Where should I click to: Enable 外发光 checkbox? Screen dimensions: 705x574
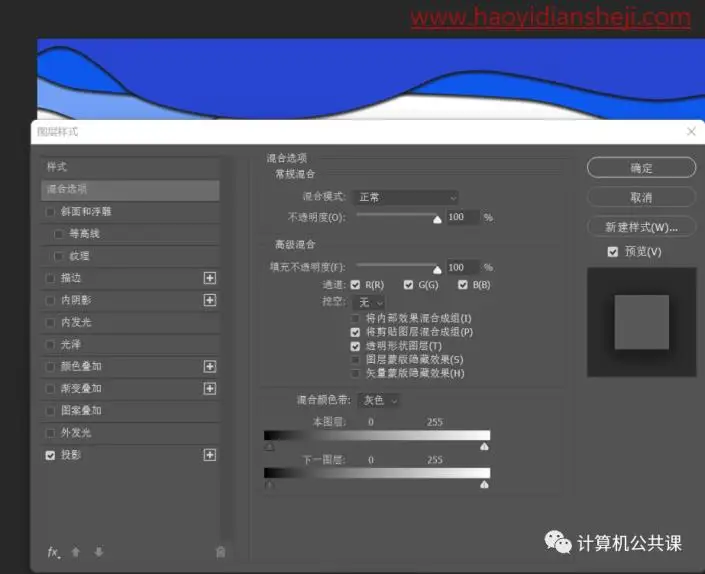[x=50, y=433]
